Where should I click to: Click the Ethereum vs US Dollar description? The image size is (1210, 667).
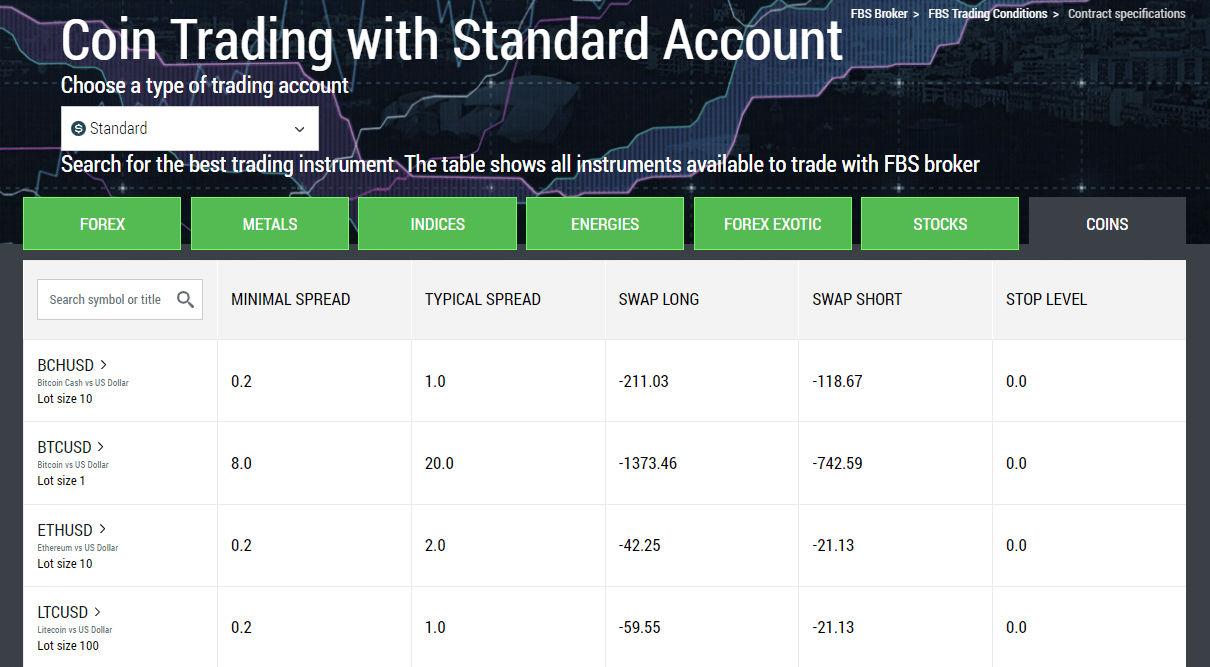(78, 548)
